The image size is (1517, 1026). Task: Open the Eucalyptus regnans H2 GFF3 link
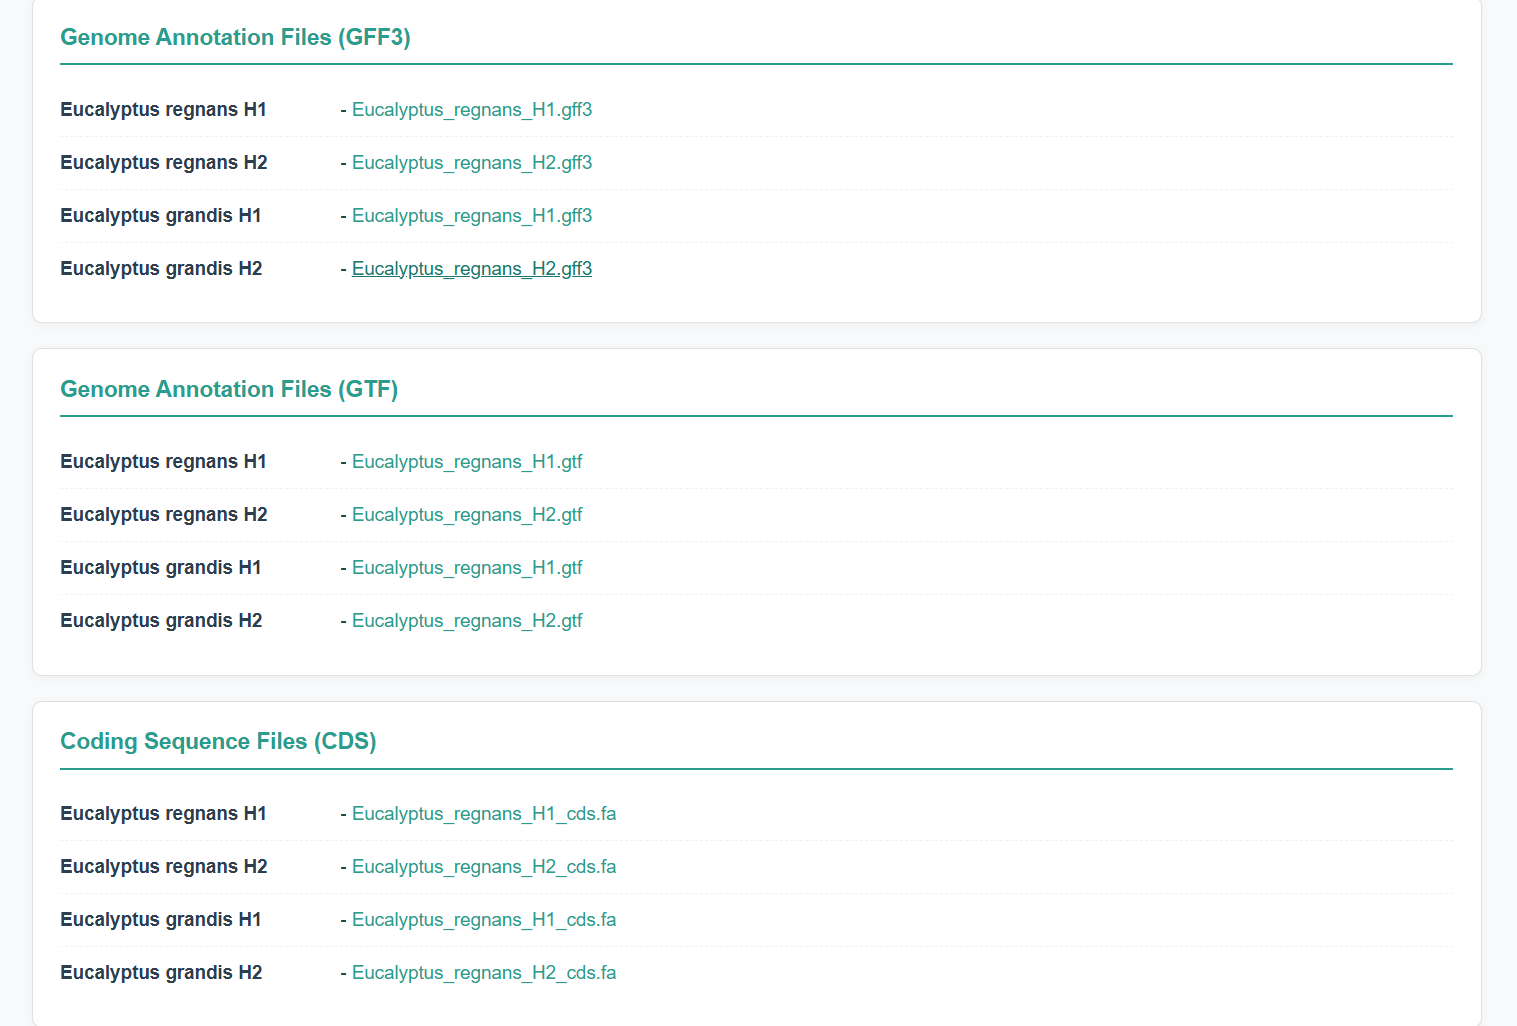click(x=471, y=162)
